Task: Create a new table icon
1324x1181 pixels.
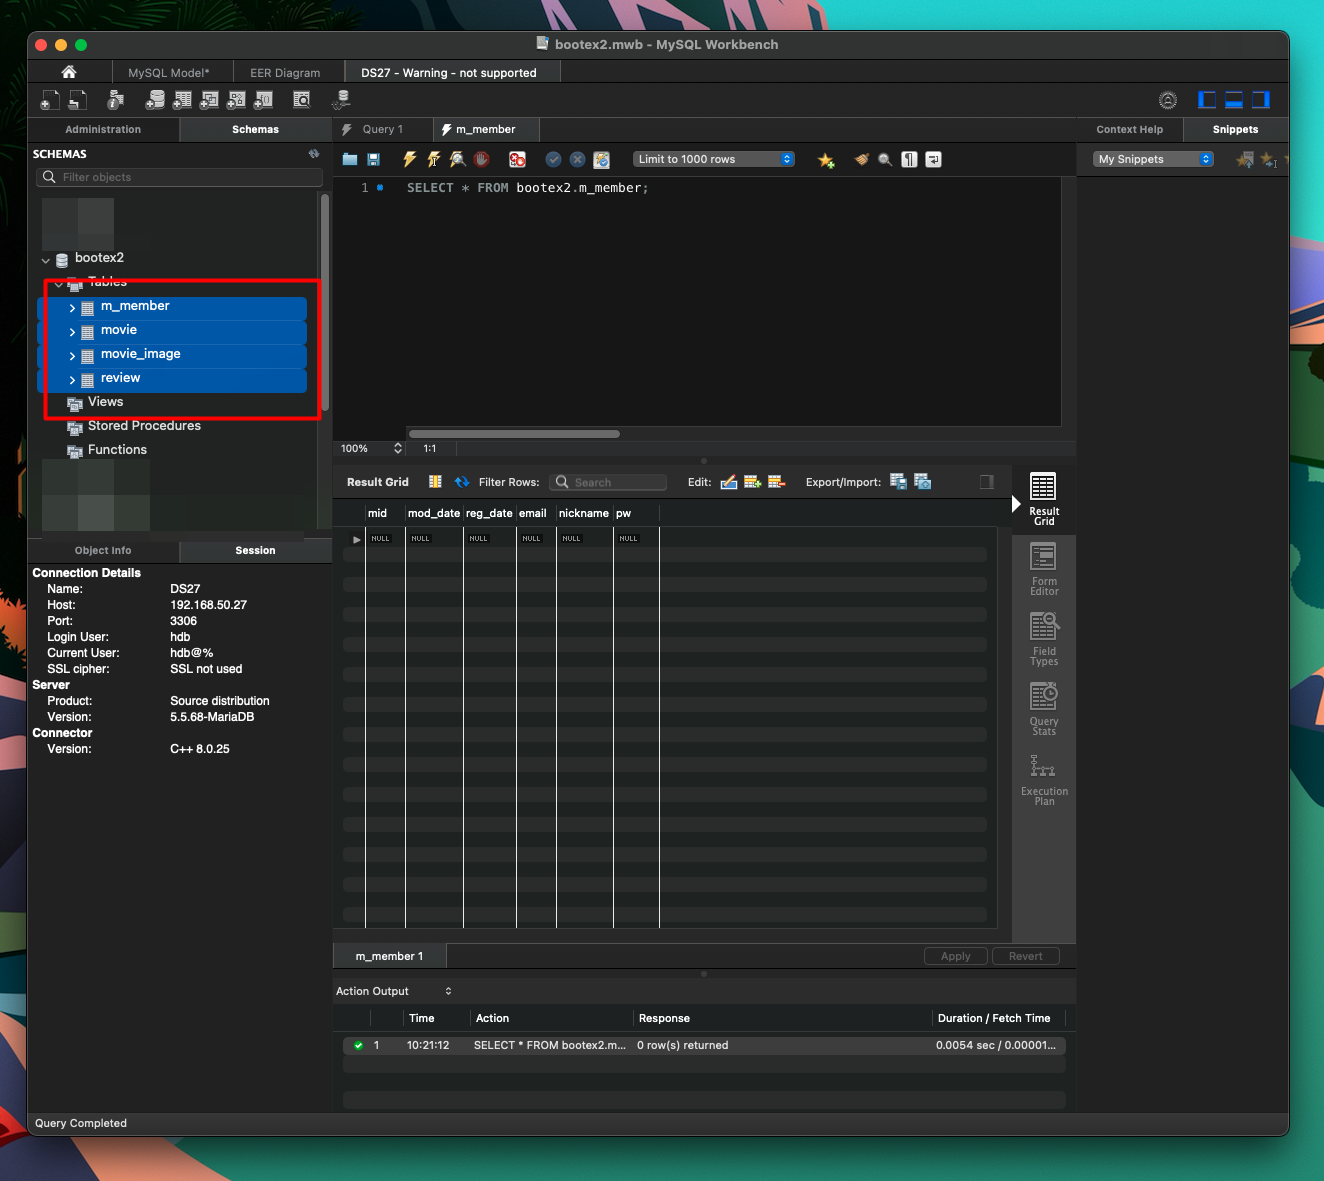Action: point(182,100)
